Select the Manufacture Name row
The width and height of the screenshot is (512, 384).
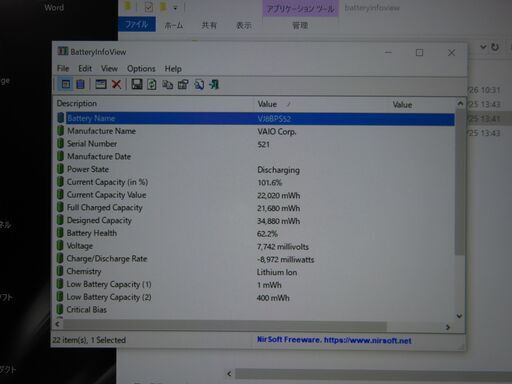[255, 131]
